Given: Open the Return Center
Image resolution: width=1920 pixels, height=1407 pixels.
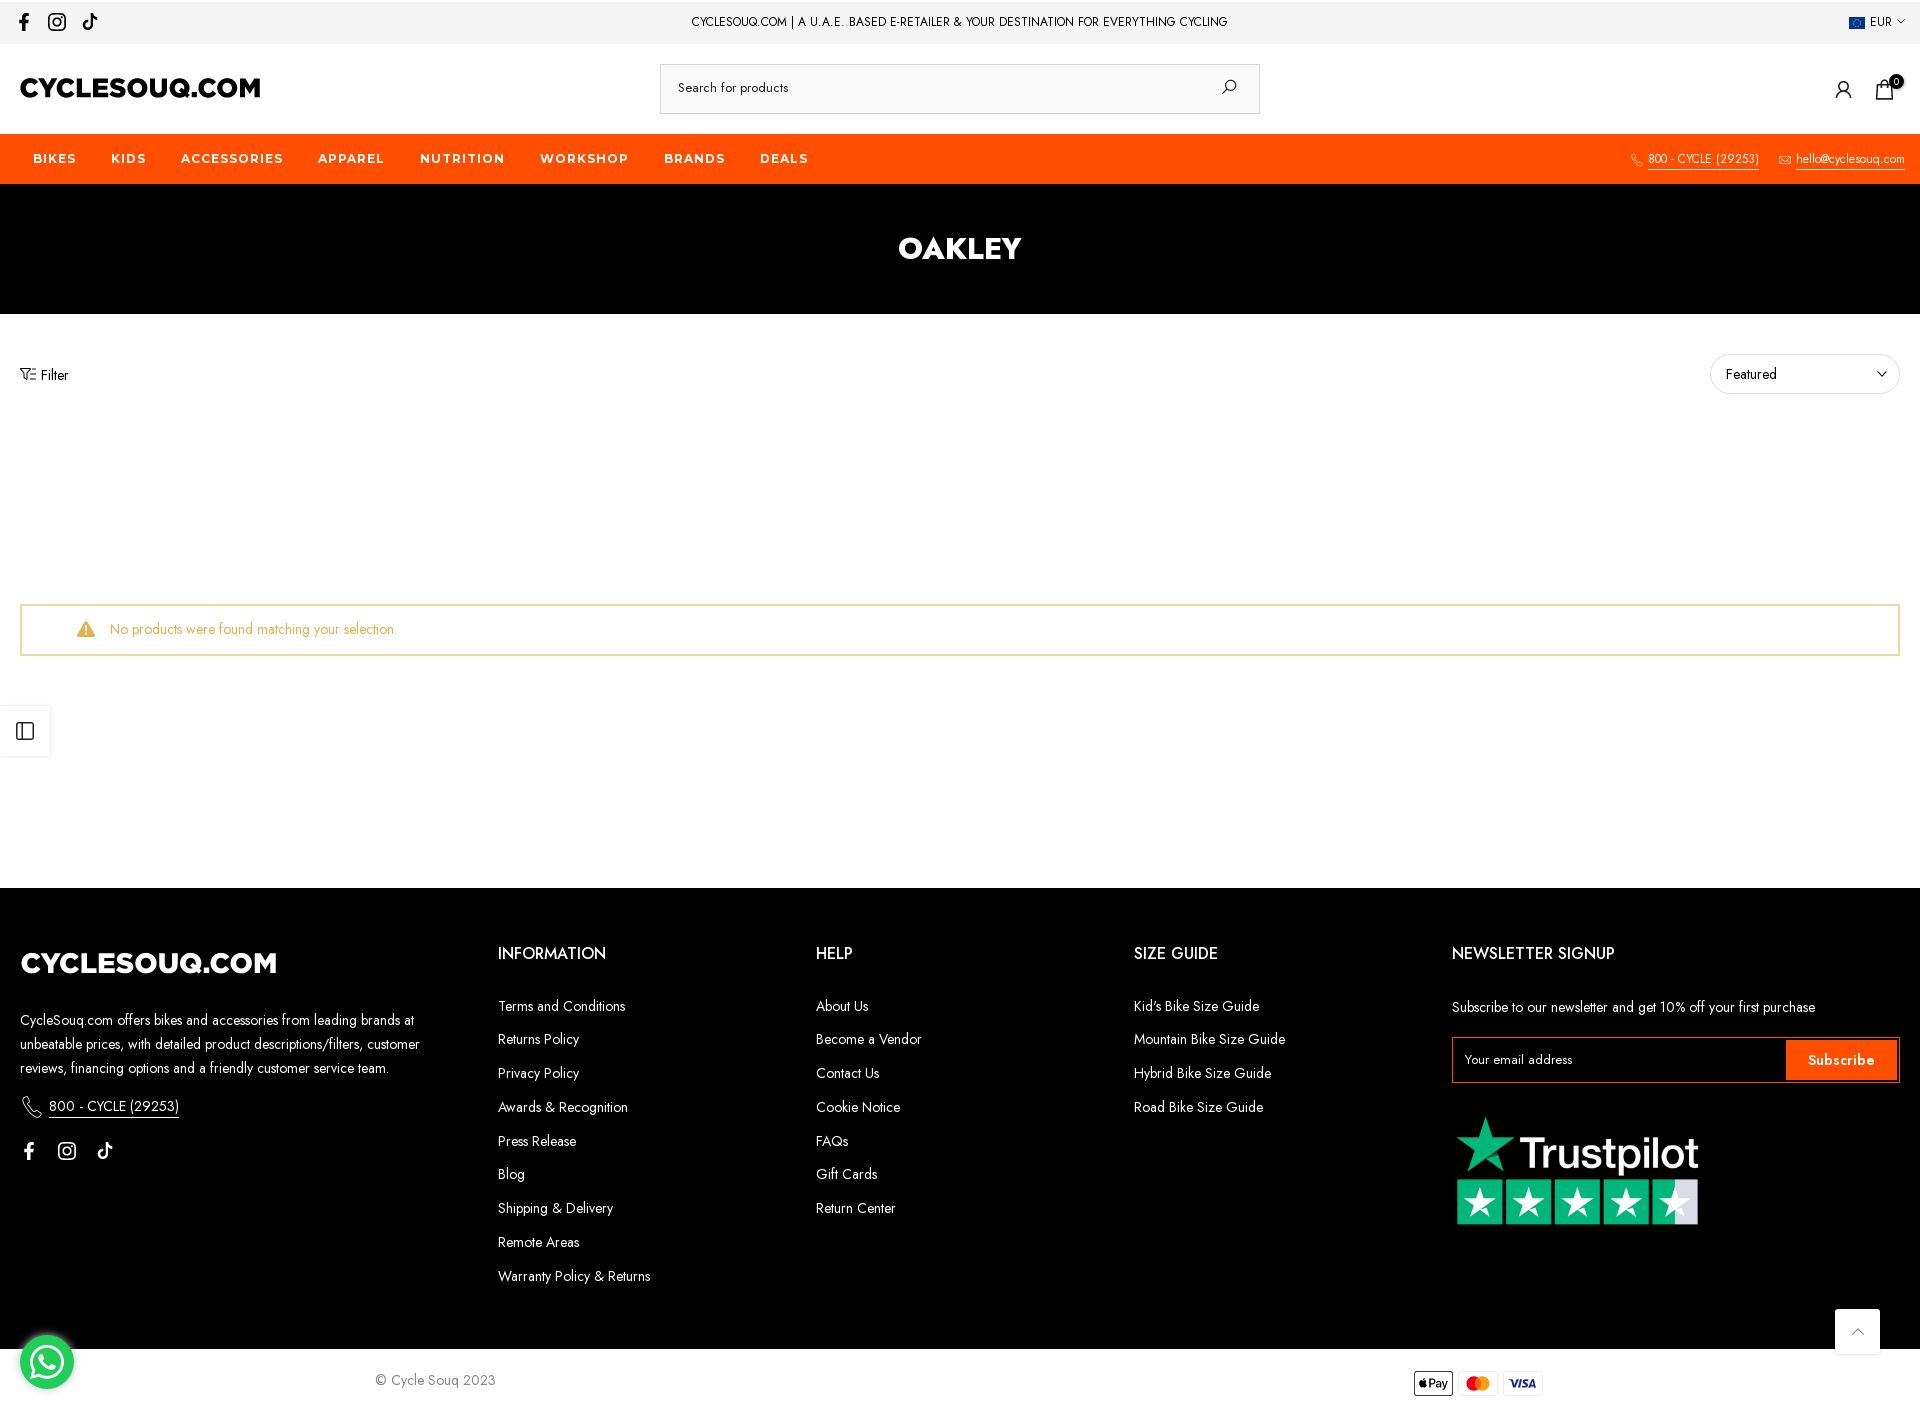Looking at the screenshot, I should point(856,1208).
